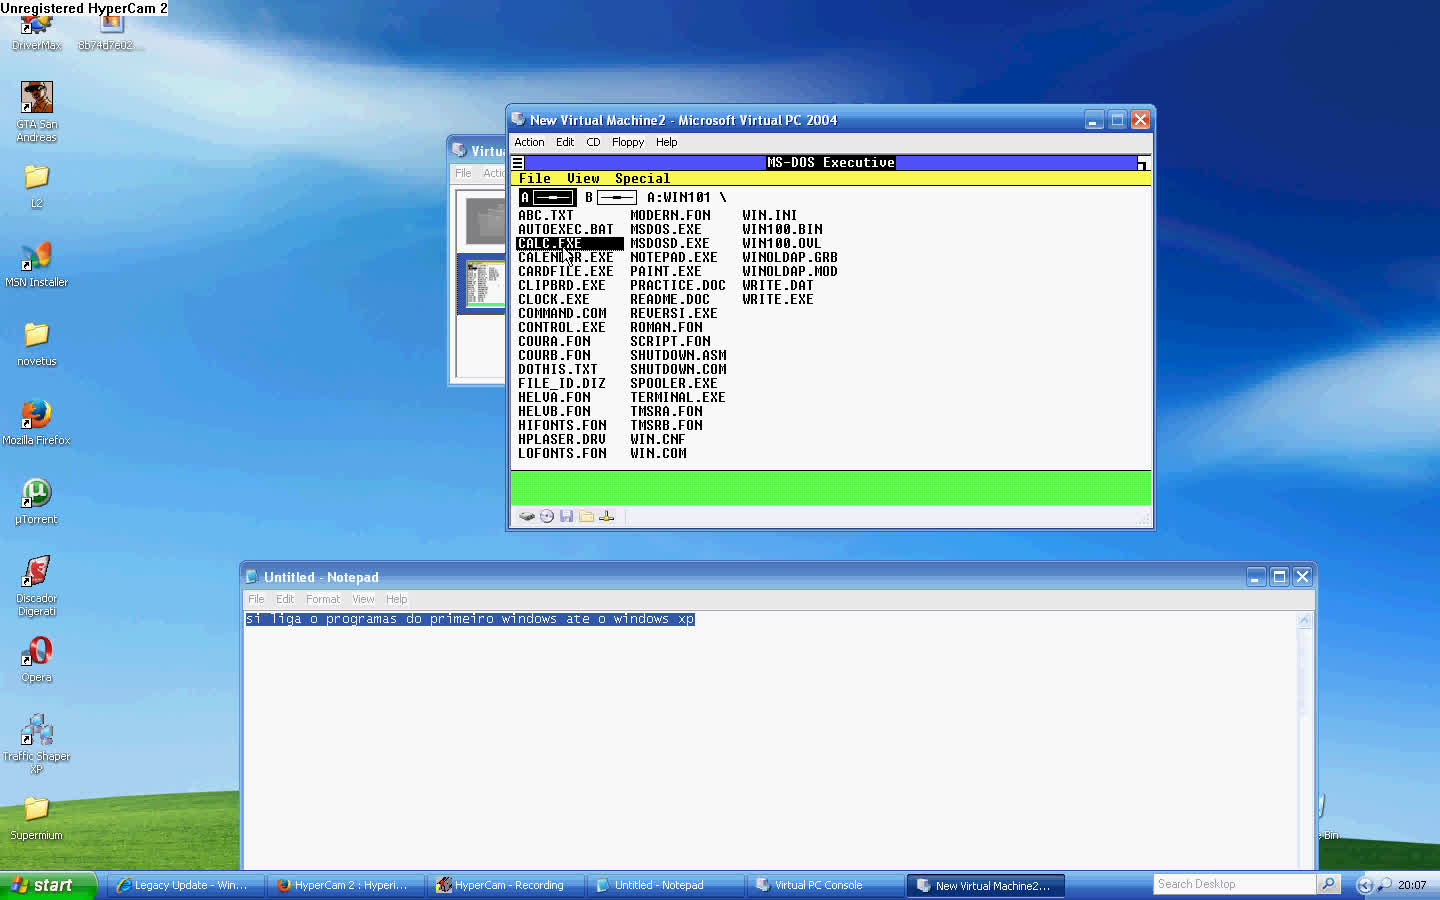Select CONTROL.EXE in the file list
The image size is (1440, 900).
(x=561, y=327)
